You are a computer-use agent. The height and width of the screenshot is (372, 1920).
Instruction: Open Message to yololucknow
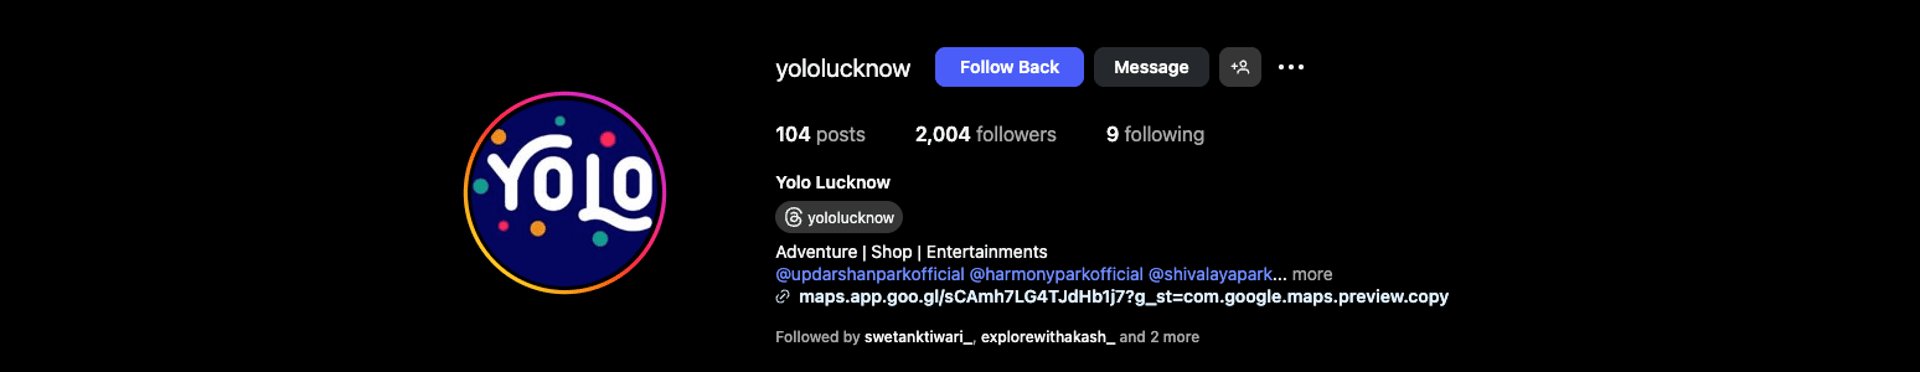point(1151,67)
